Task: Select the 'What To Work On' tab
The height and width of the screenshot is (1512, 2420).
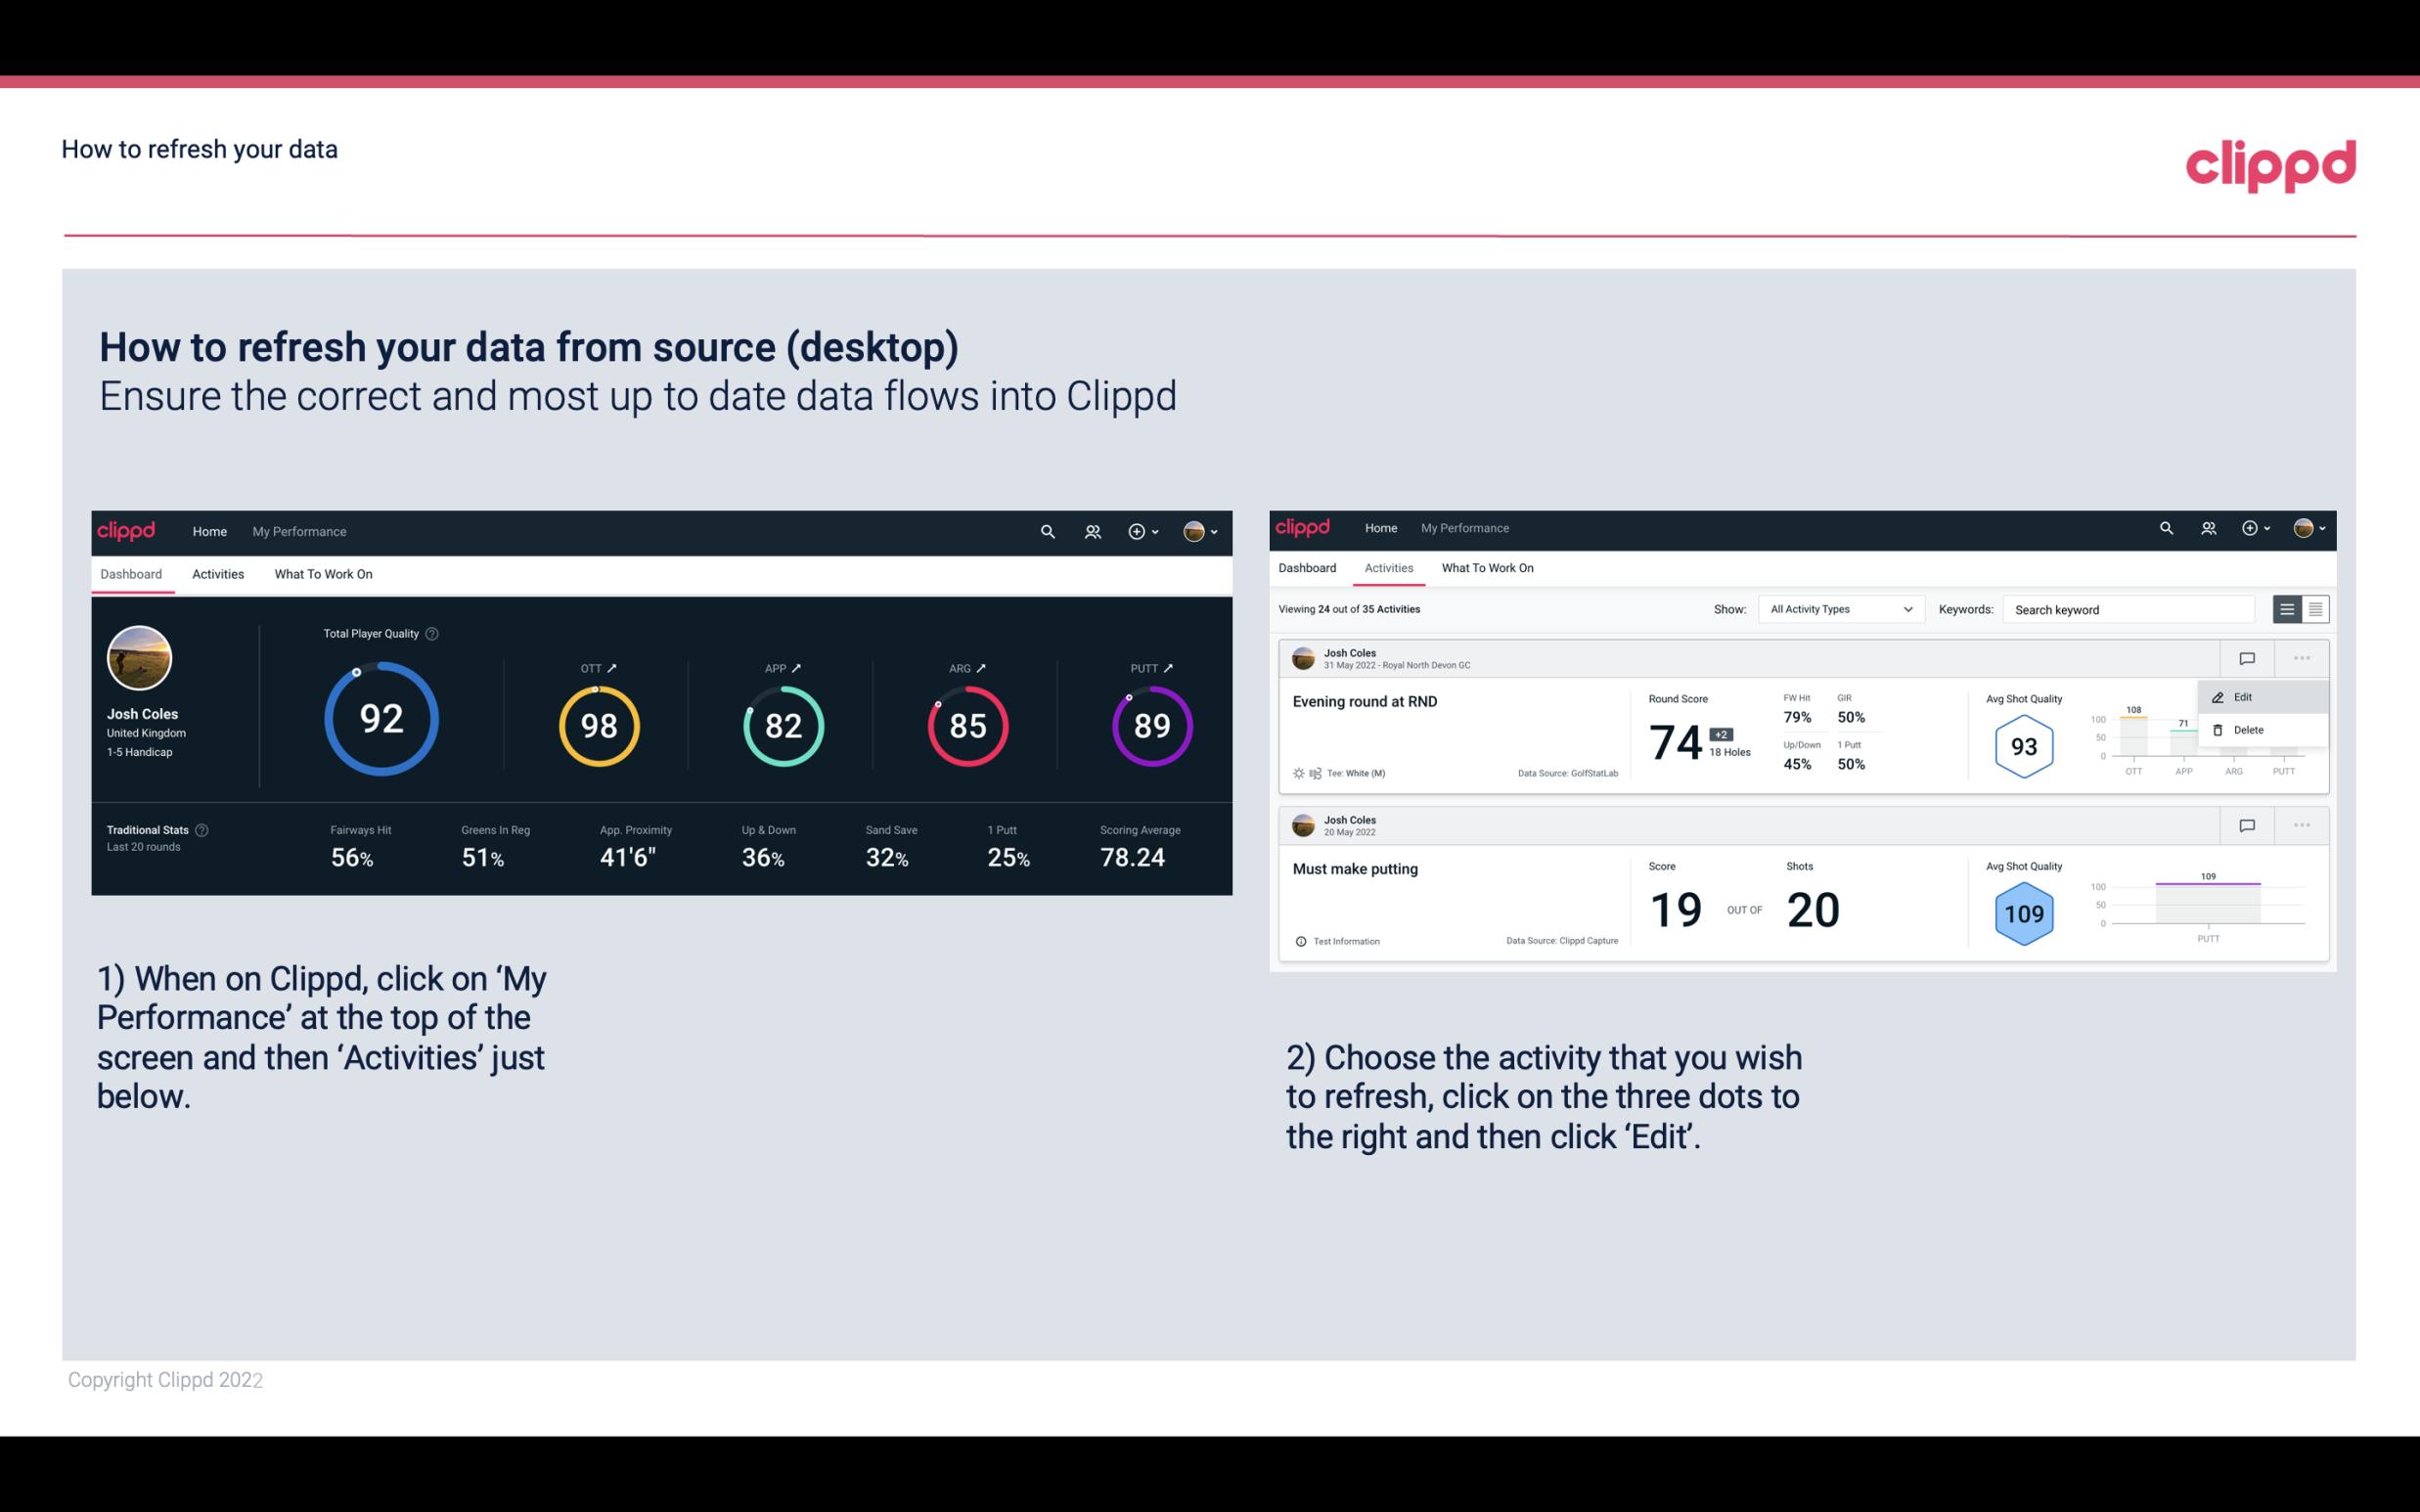Action: pyautogui.click(x=323, y=573)
